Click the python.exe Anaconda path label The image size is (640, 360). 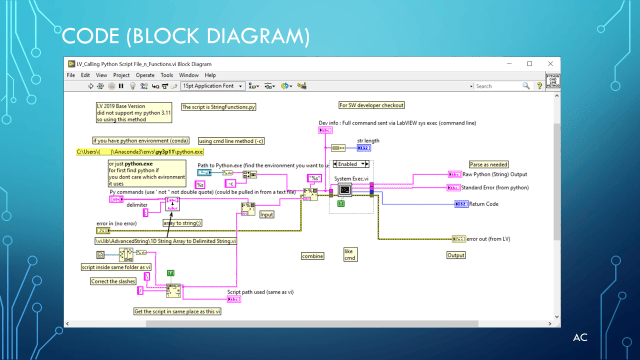point(140,152)
